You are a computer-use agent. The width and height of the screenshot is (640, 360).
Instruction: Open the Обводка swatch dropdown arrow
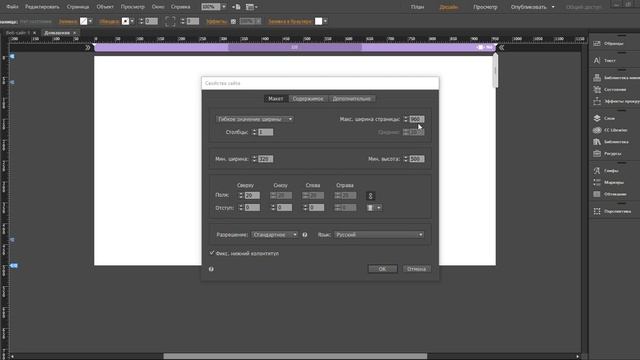132,21
